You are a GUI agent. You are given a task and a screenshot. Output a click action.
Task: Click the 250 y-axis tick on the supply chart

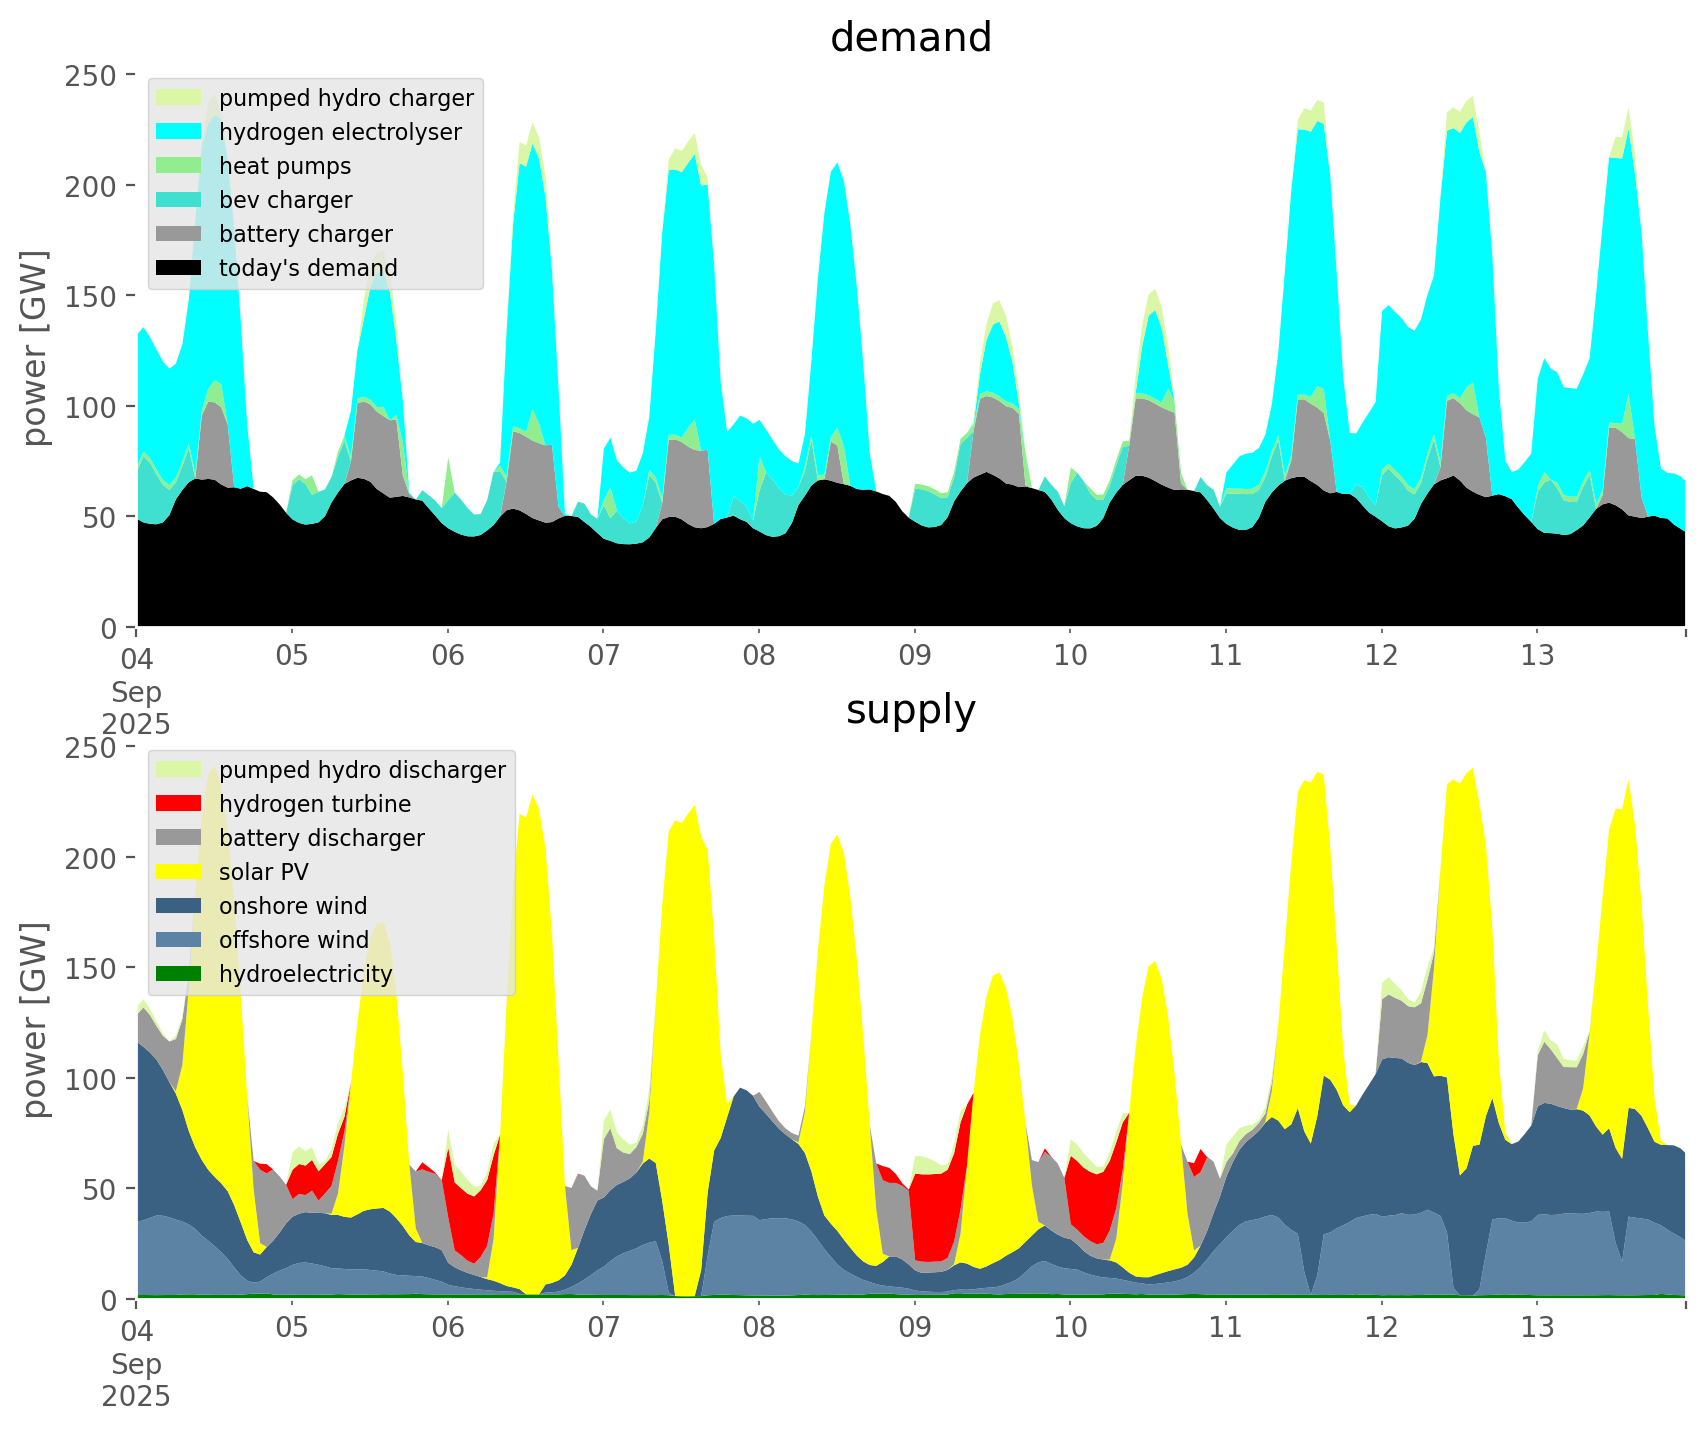(100, 748)
